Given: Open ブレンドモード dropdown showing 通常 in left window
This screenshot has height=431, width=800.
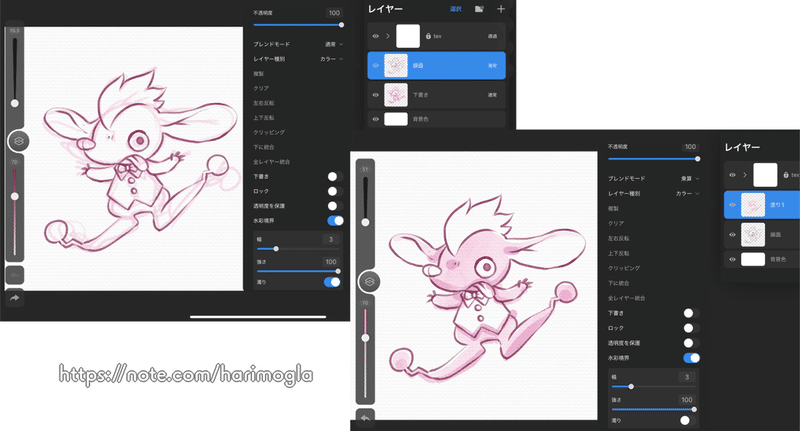Looking at the screenshot, I should [334, 44].
